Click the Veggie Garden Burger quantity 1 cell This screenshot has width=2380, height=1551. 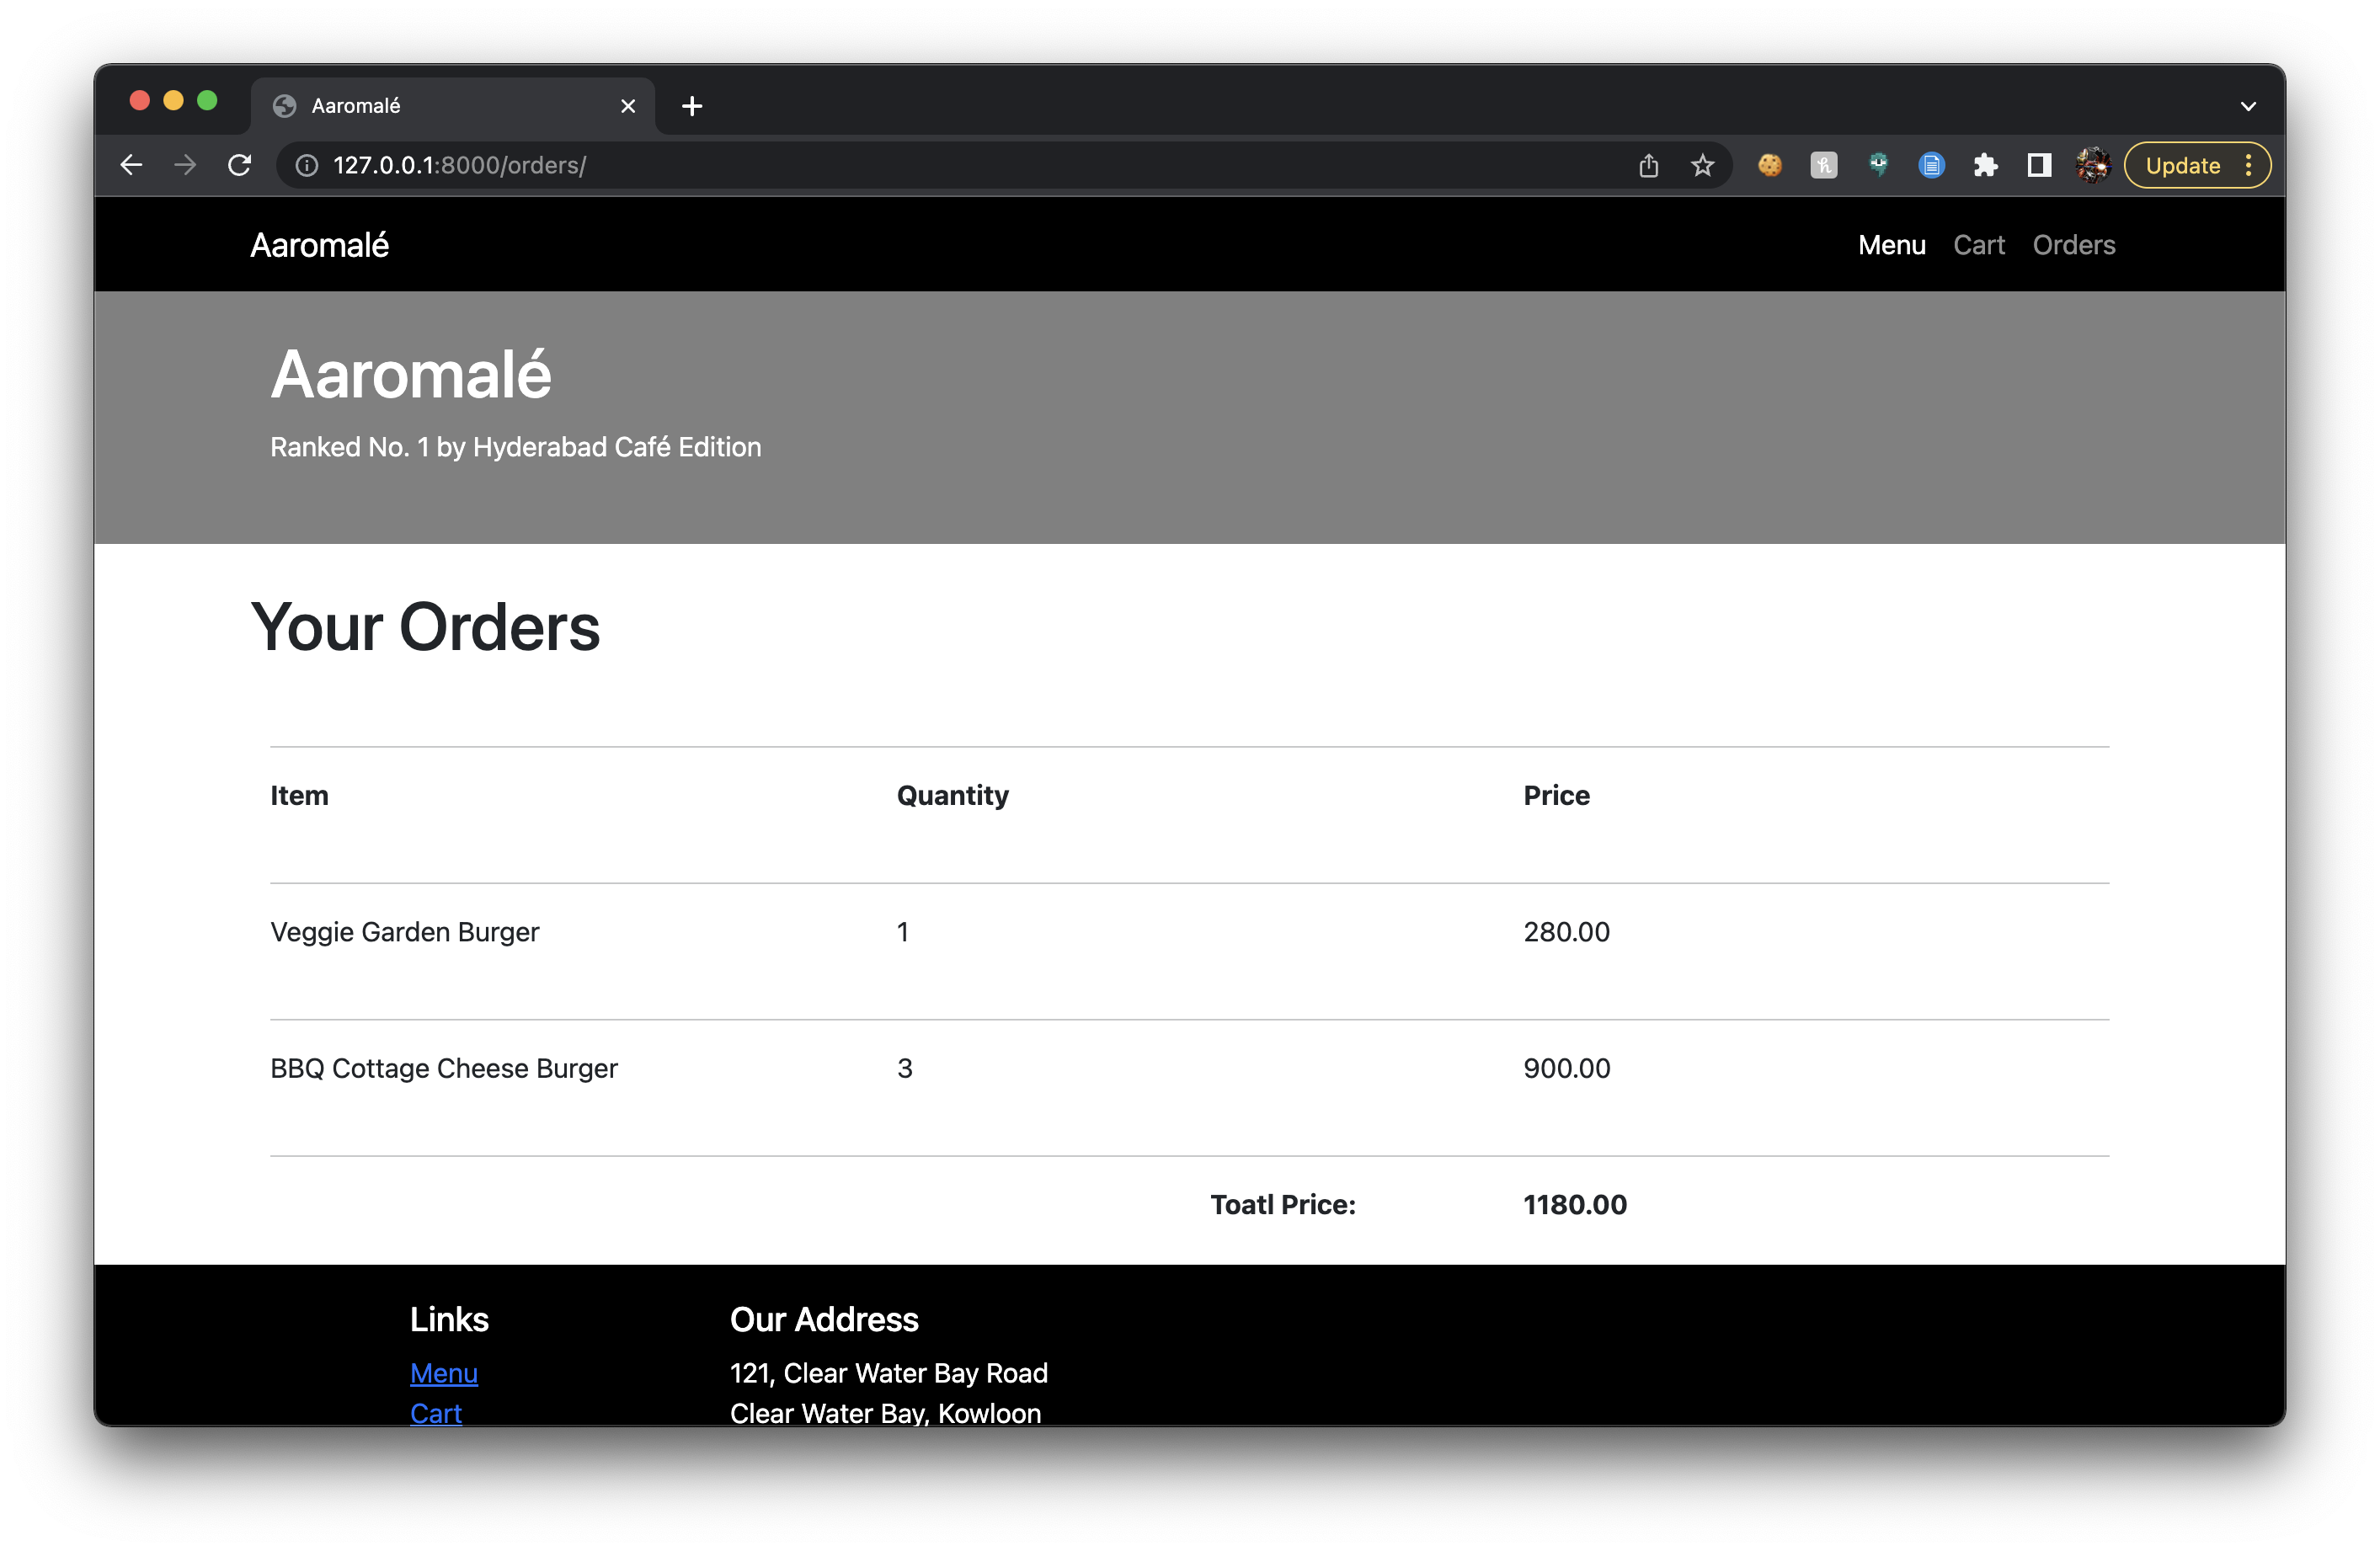(902, 932)
